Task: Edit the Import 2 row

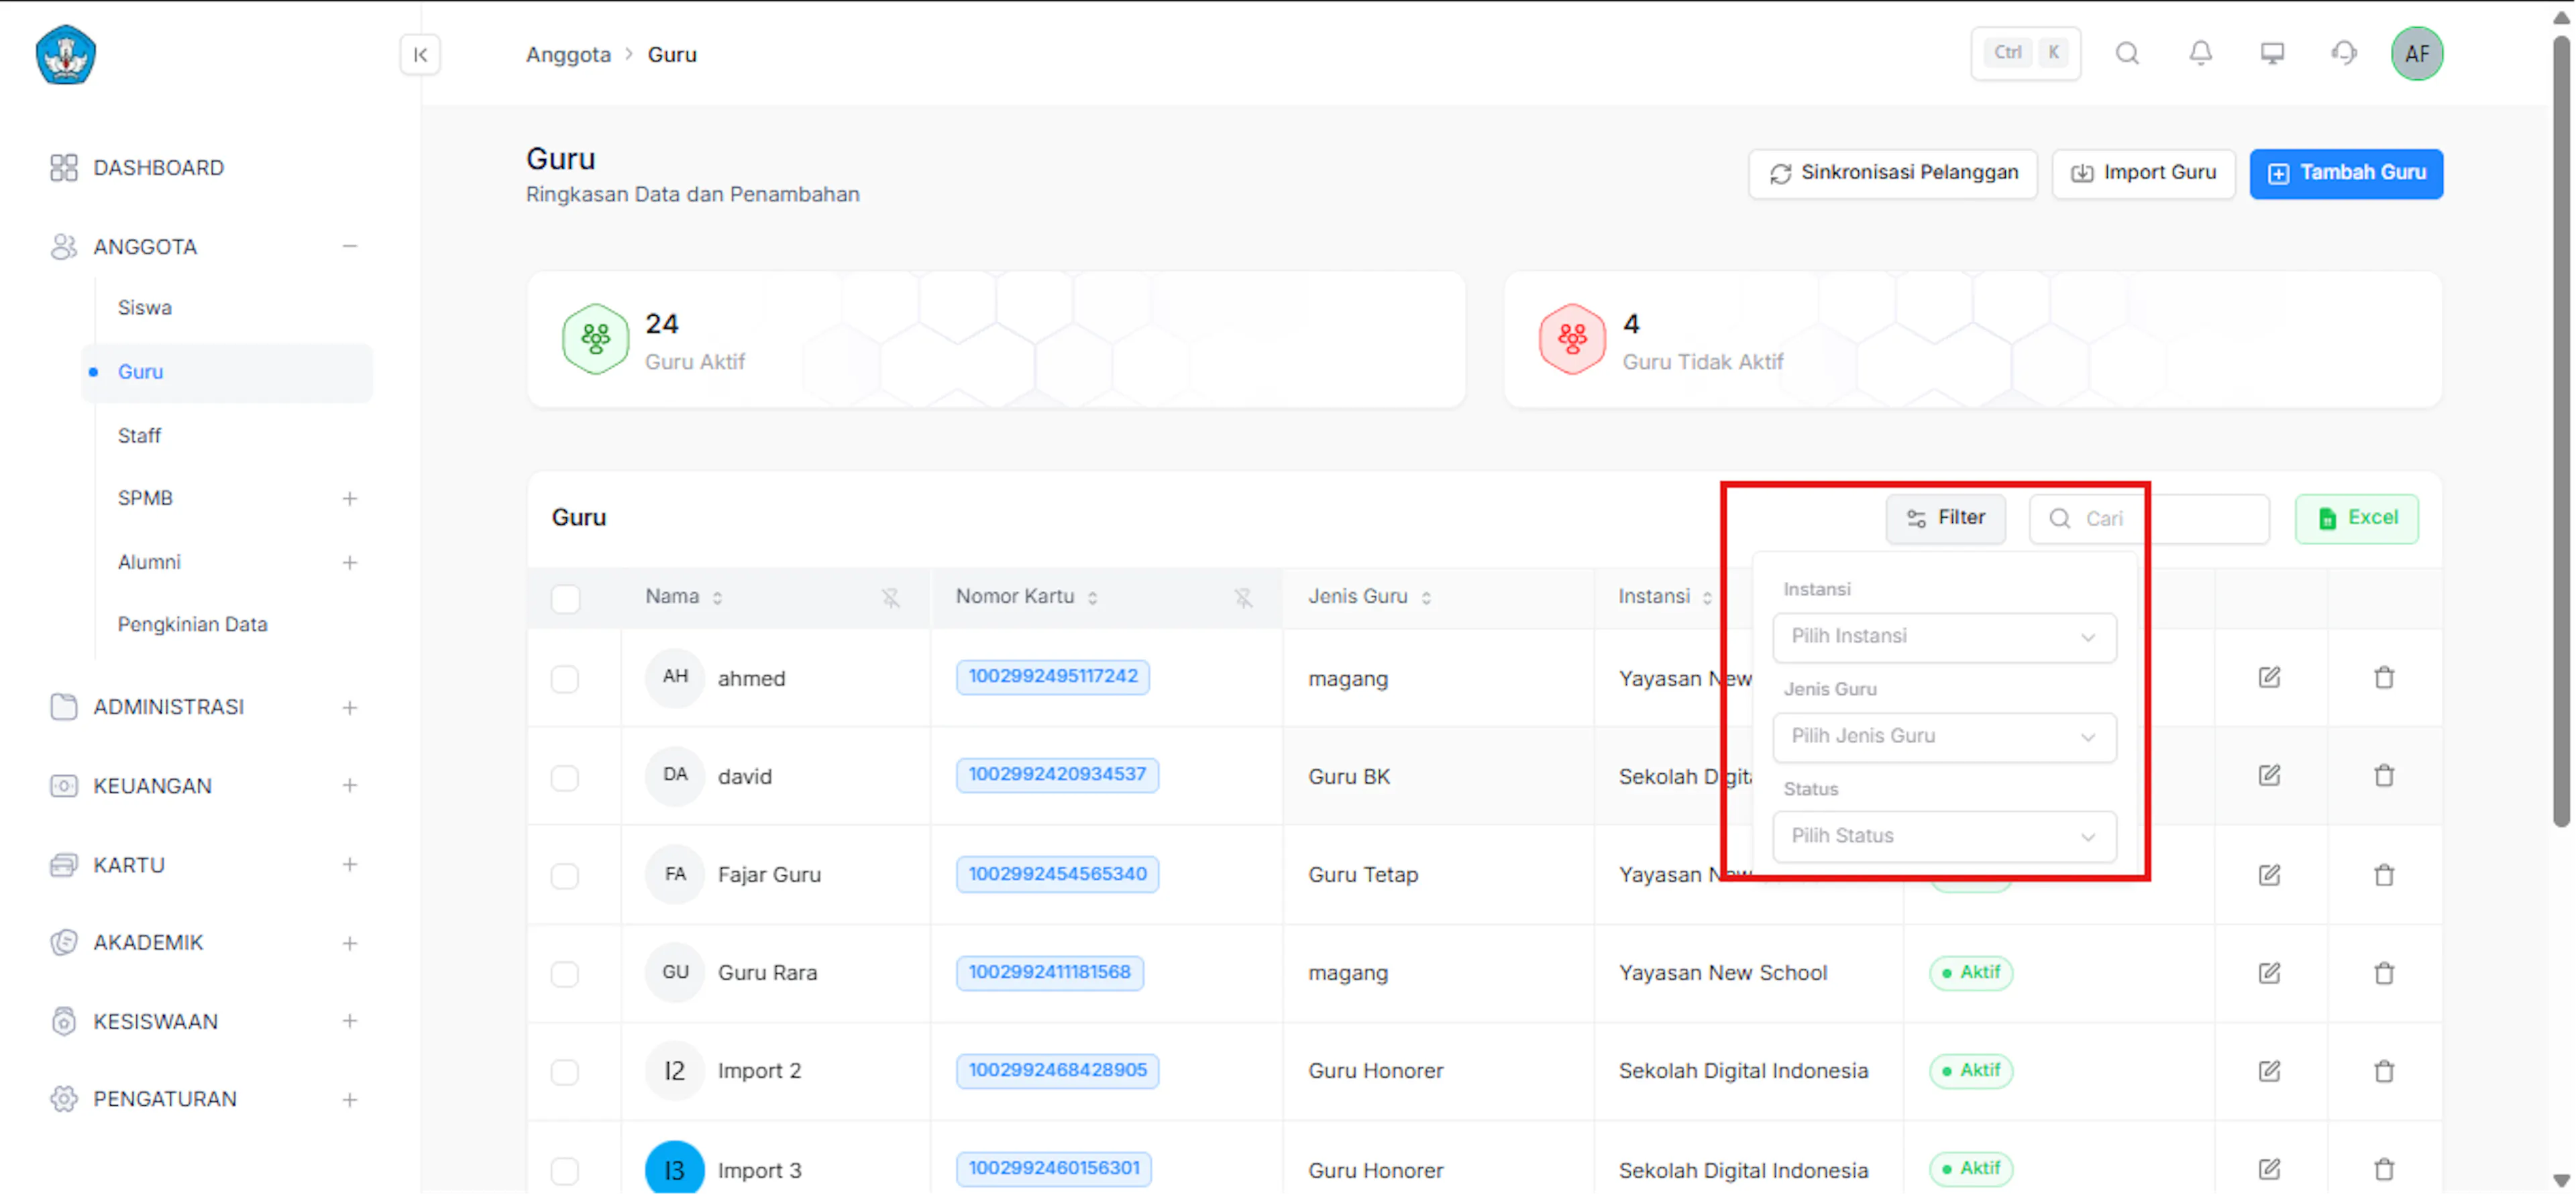Action: click(x=2269, y=1071)
